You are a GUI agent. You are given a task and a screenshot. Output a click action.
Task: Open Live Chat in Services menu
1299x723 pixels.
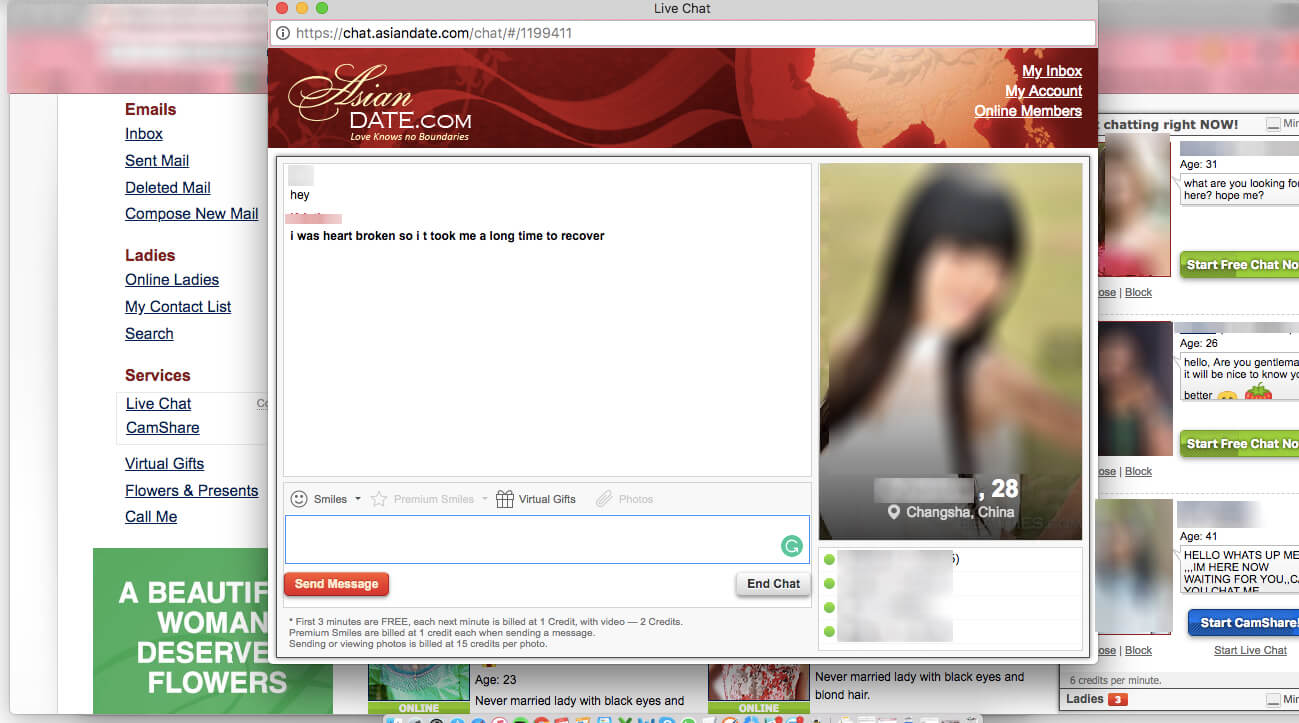[158, 403]
